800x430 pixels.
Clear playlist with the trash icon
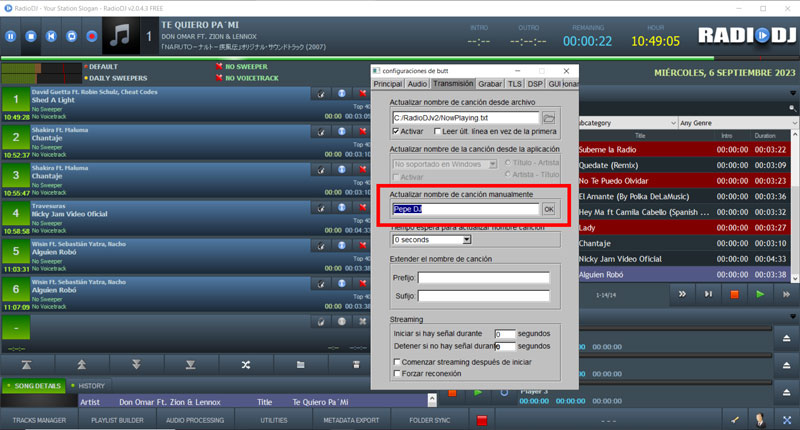click(356, 365)
